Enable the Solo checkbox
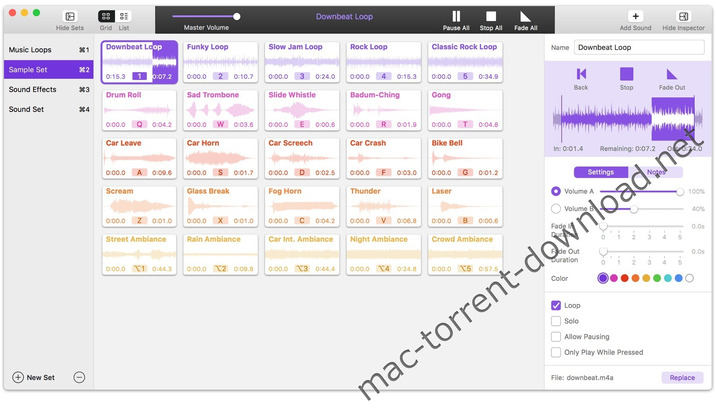The image size is (716, 408). (556, 321)
